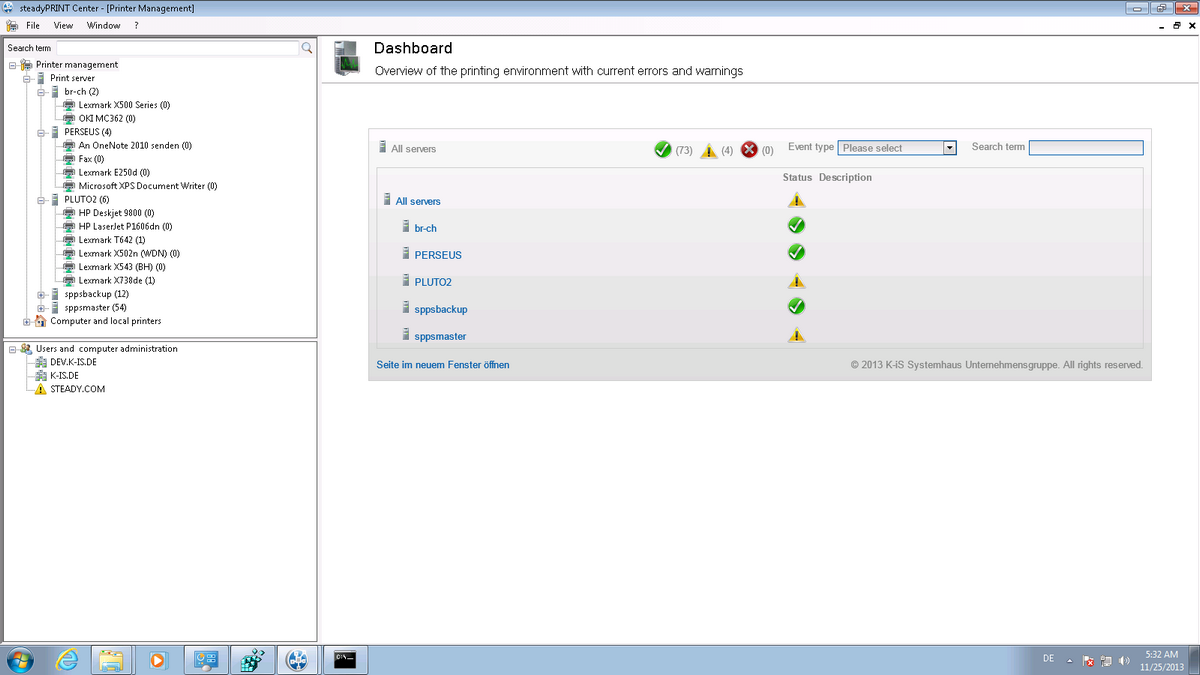Open the Event type dropdown
Viewport: 1200px width, 675px height.
(x=897, y=148)
